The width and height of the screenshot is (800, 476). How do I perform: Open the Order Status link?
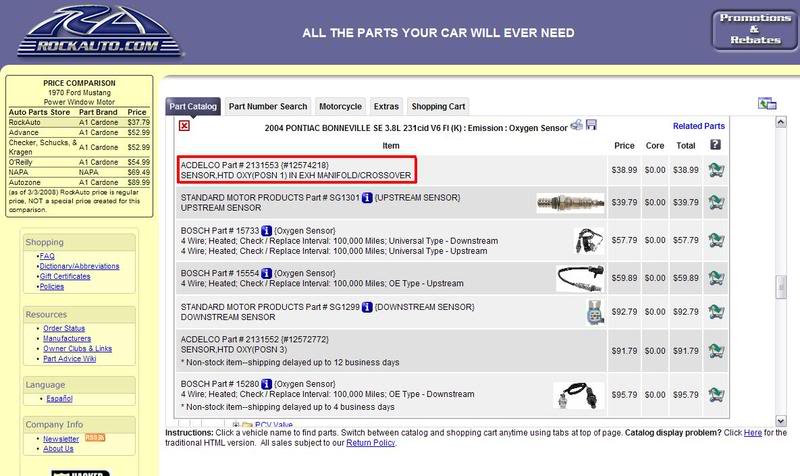[x=64, y=329]
